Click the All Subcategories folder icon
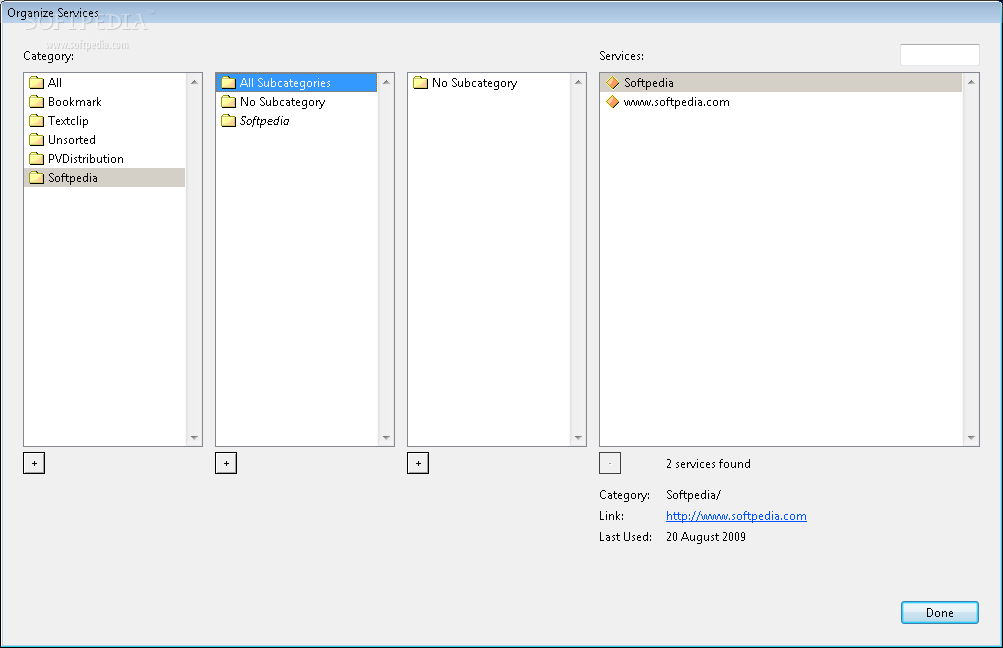The height and width of the screenshot is (648, 1003). pyautogui.click(x=228, y=83)
